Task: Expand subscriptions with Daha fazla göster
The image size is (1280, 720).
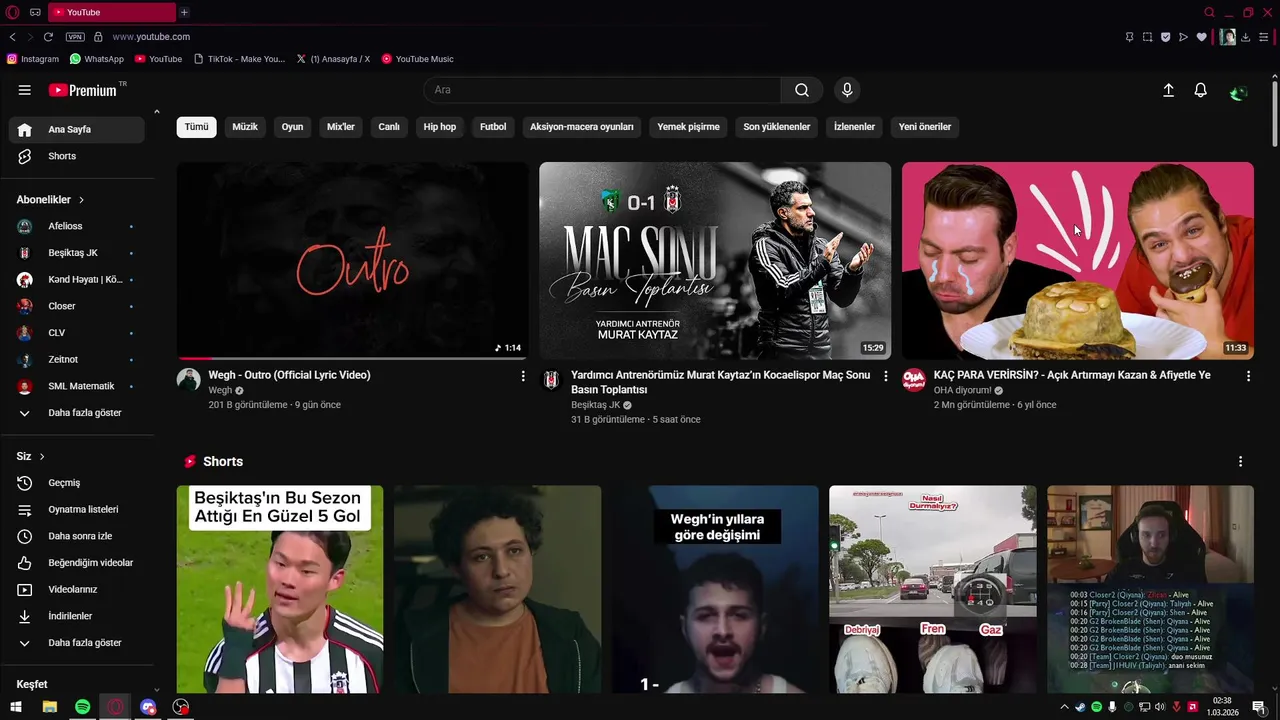Action: click(77, 413)
